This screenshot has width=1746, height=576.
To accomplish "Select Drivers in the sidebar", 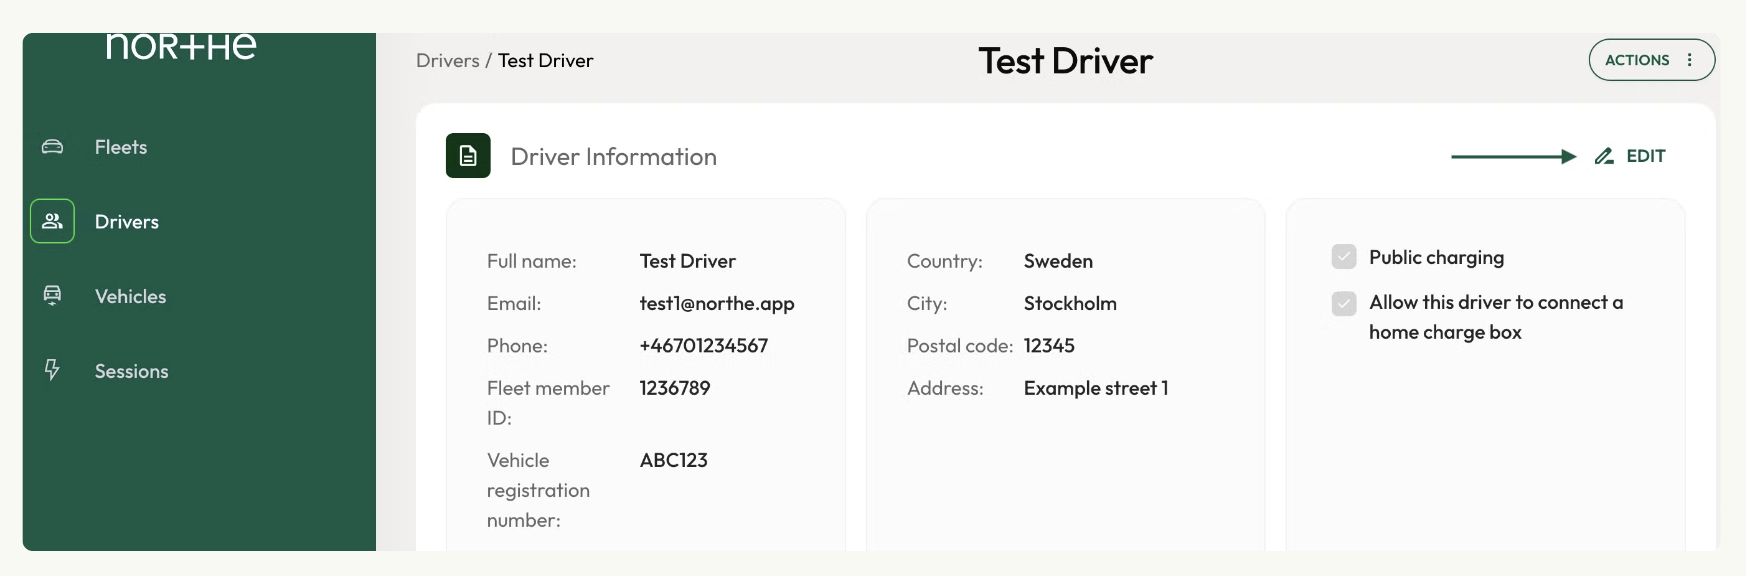I will click(x=126, y=222).
